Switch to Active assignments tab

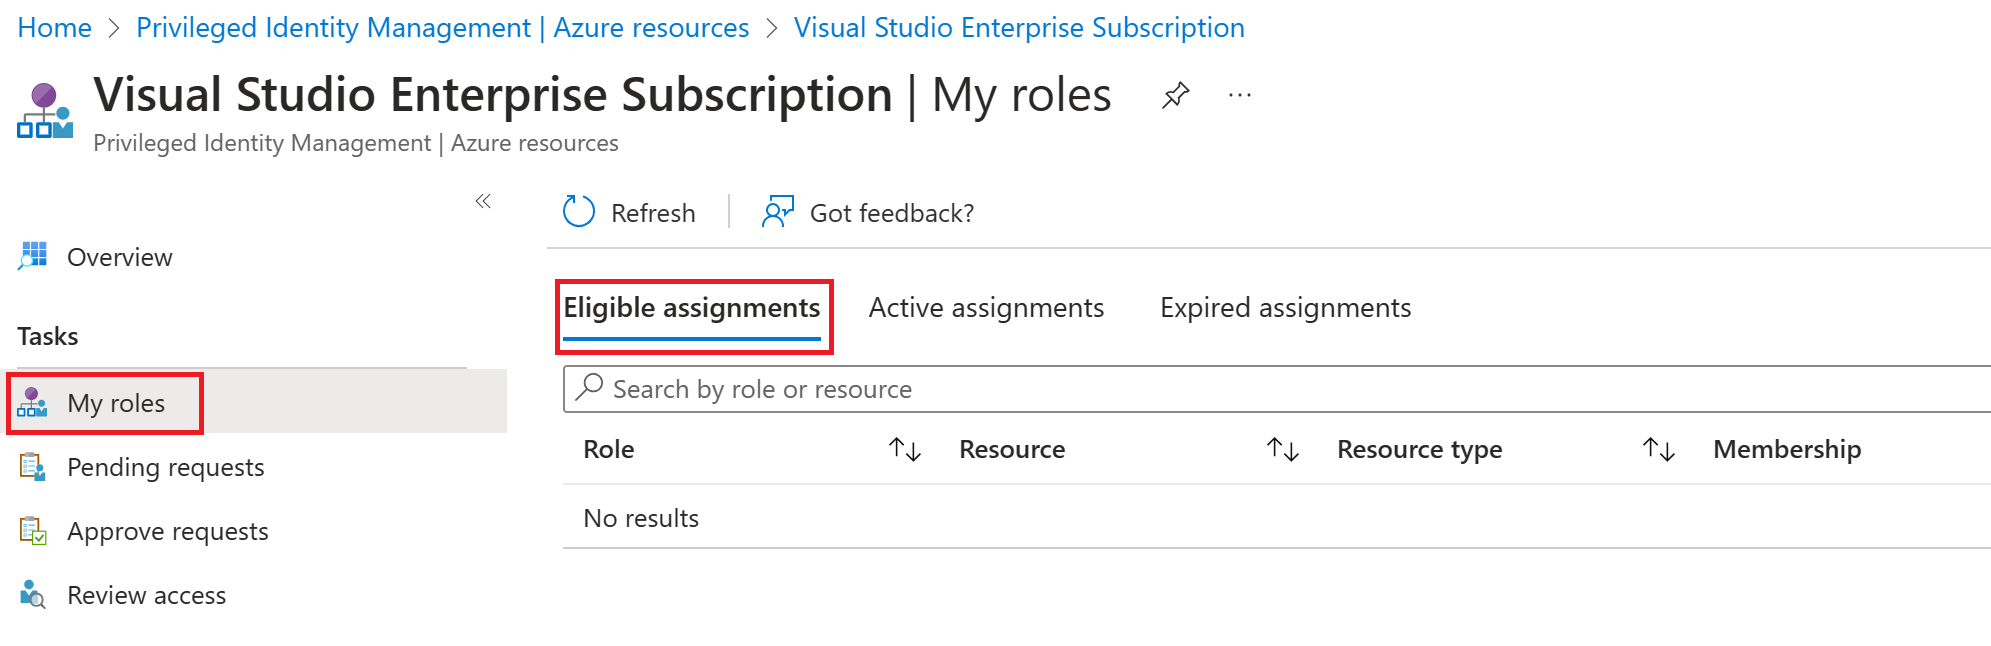click(985, 308)
